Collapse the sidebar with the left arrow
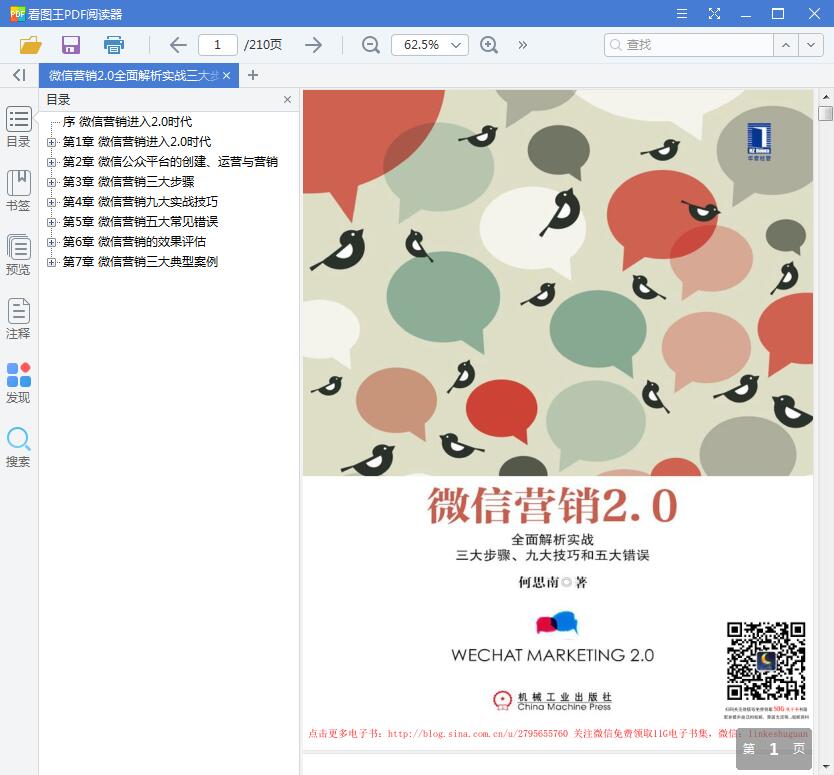Screen dimensions: 834x775 [18, 75]
